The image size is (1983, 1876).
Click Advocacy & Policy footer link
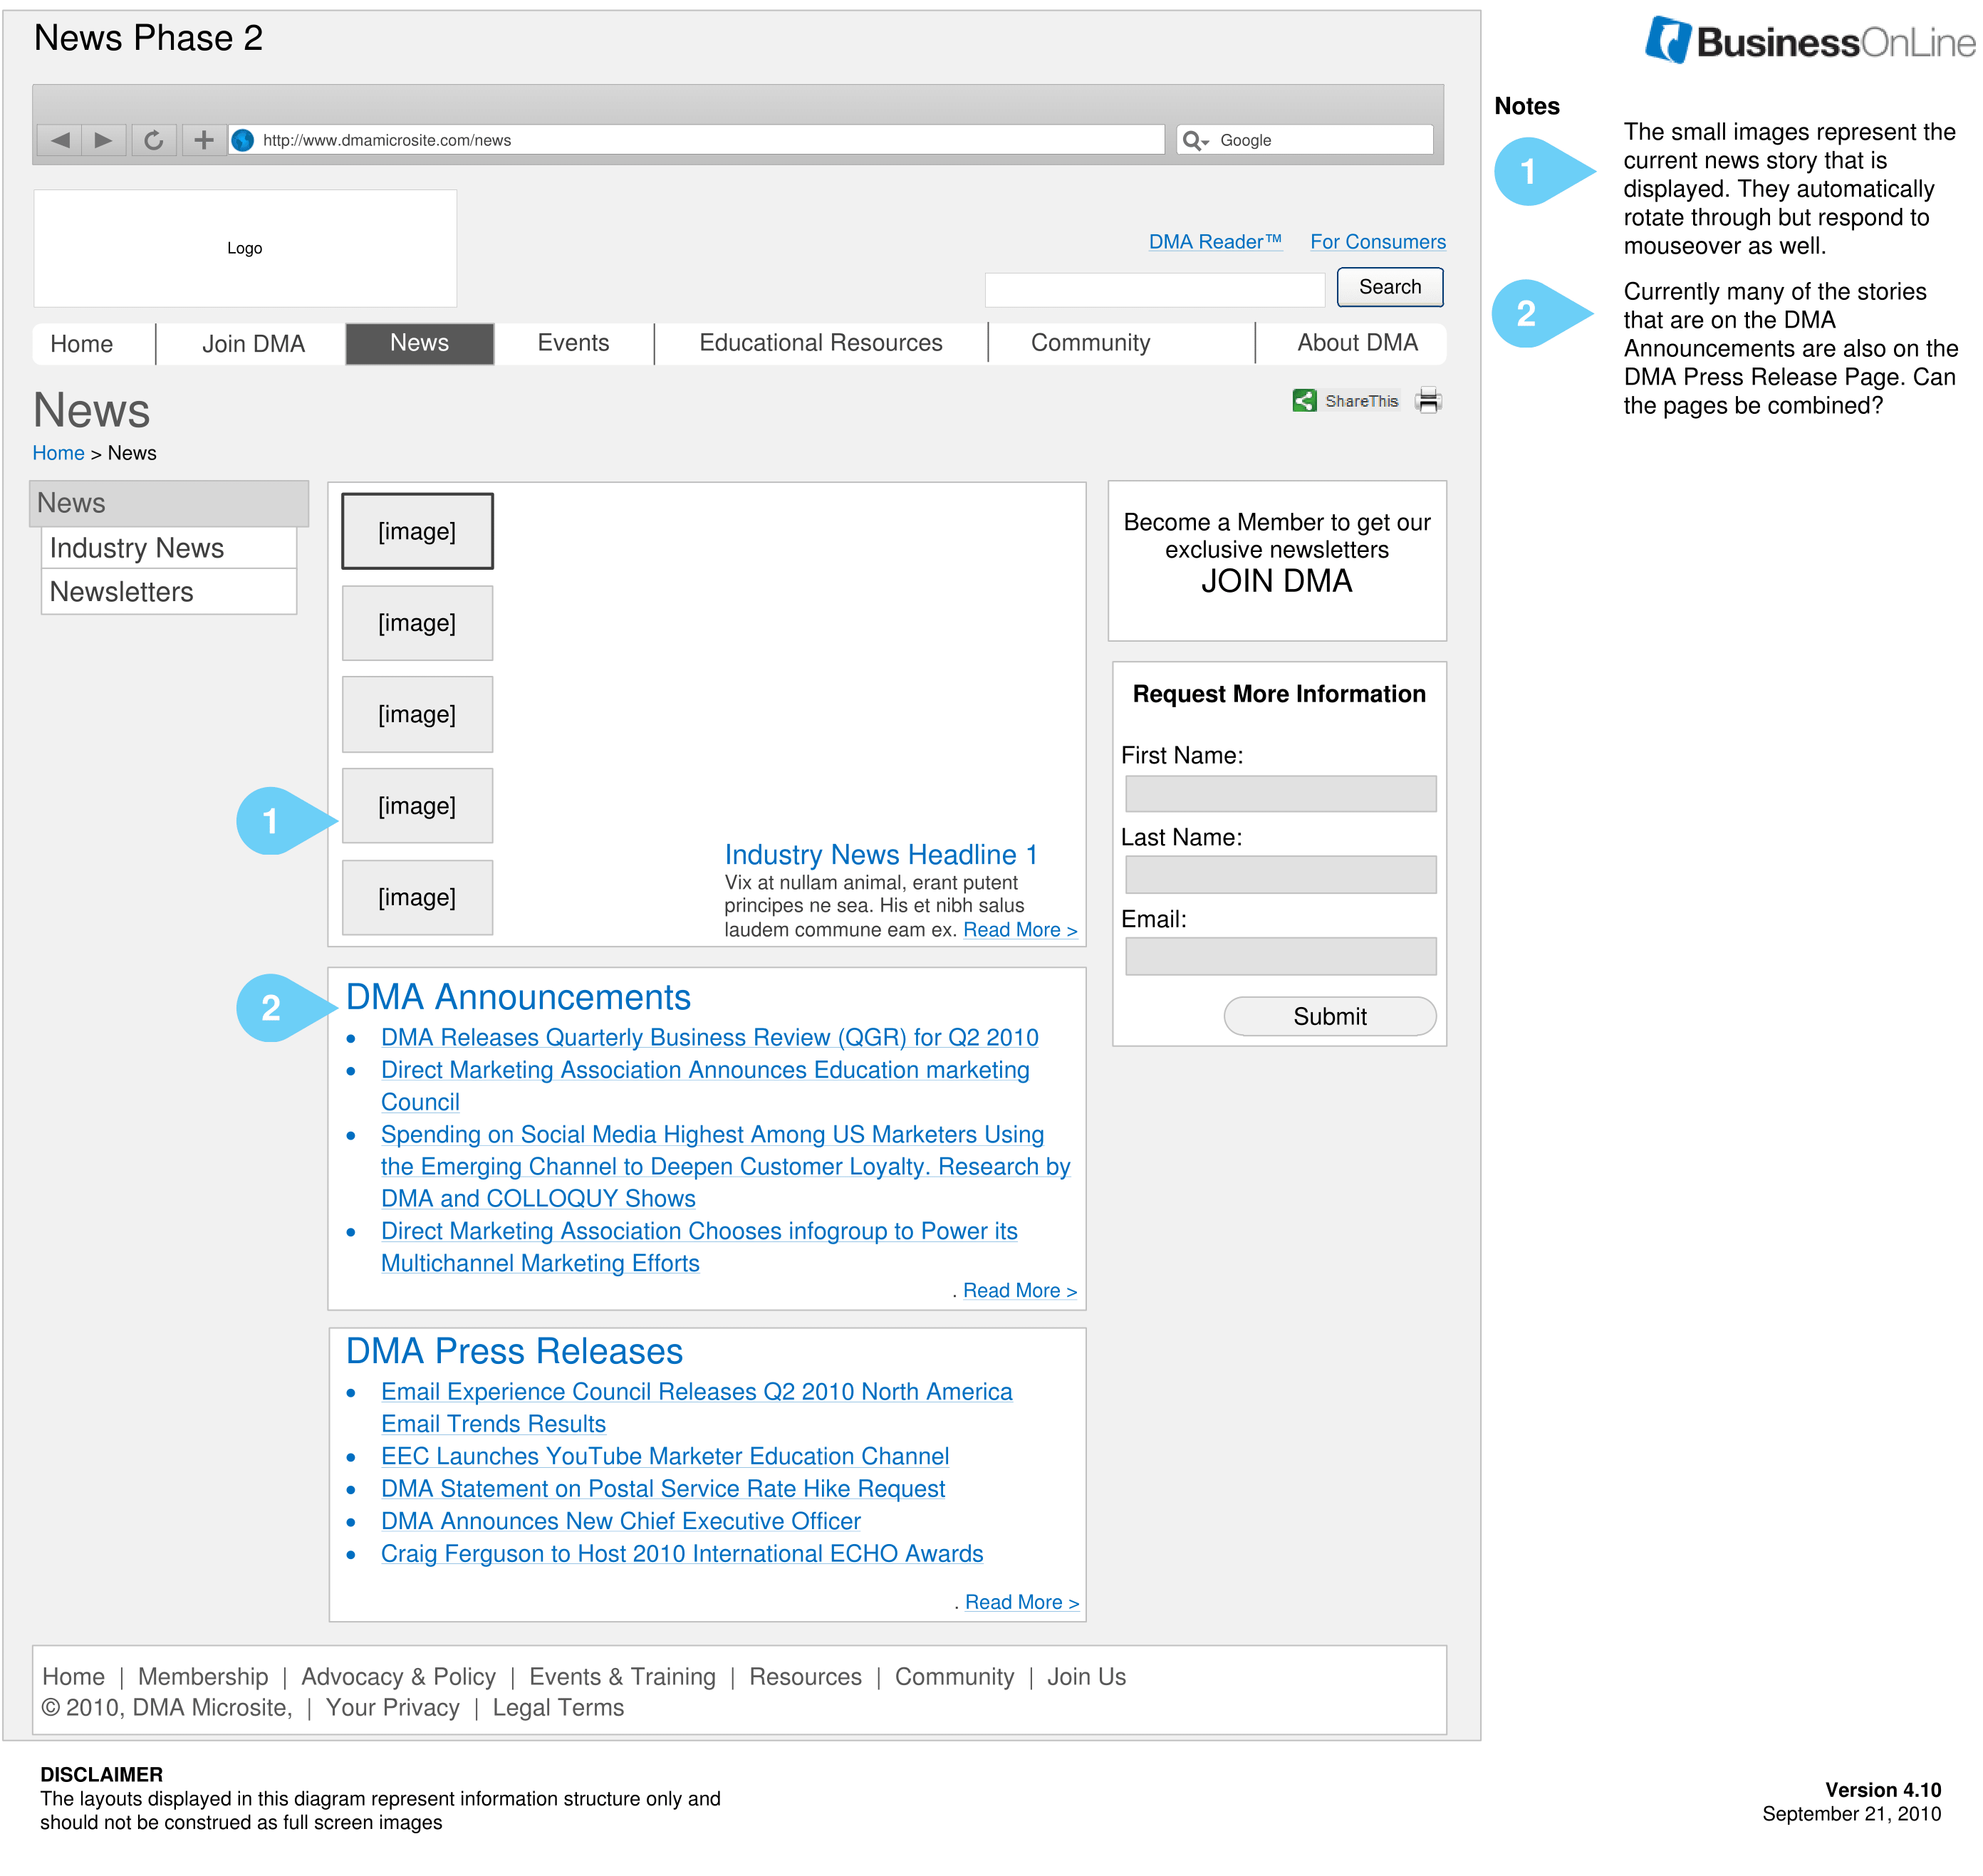399,1677
